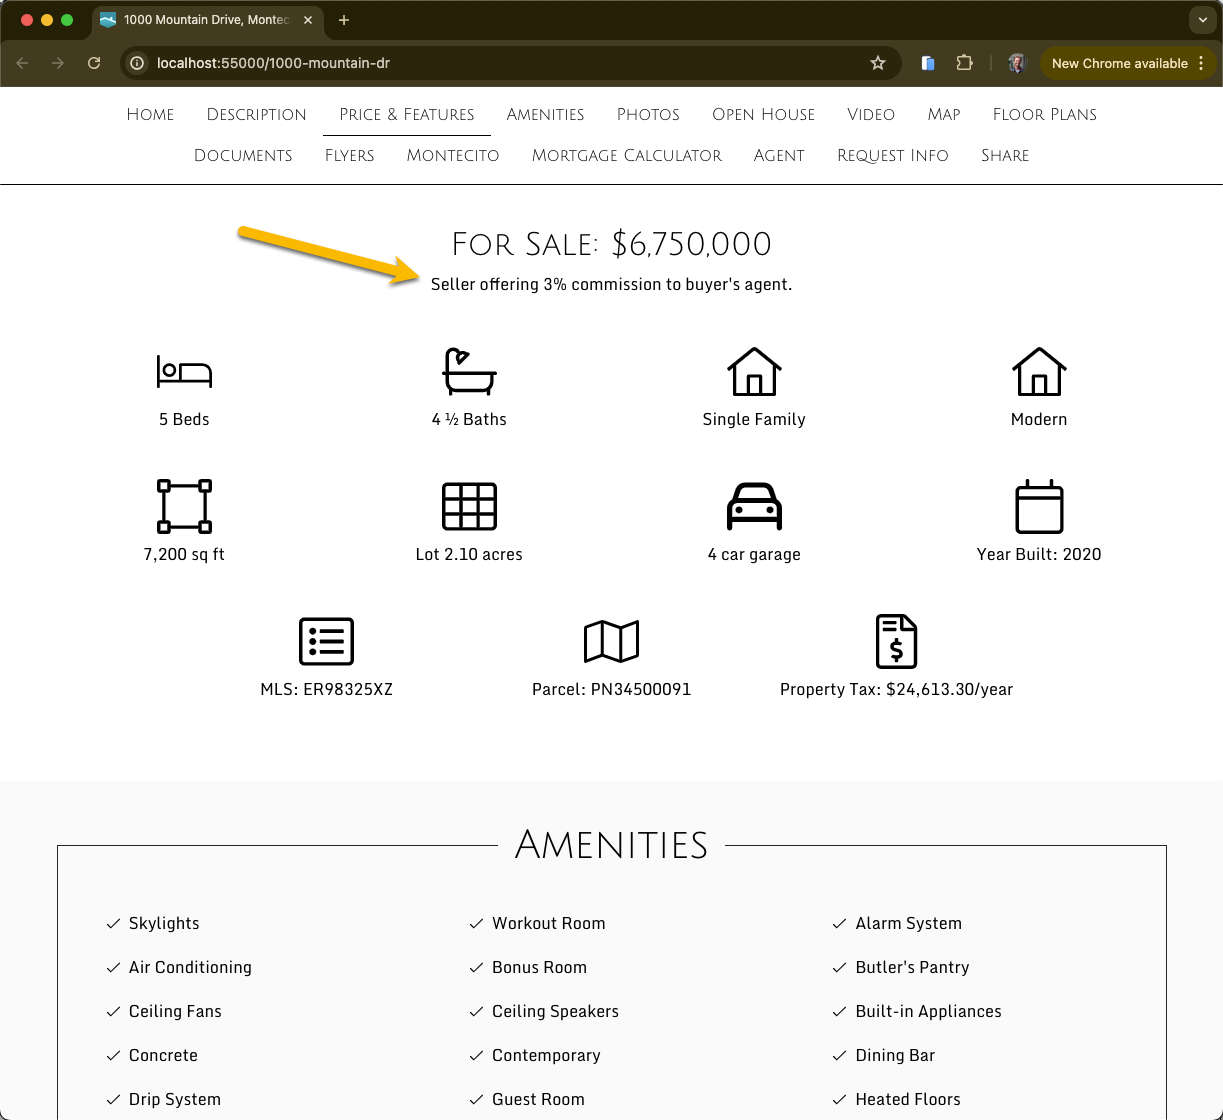
Task: Open the Photos section
Action: coord(648,114)
